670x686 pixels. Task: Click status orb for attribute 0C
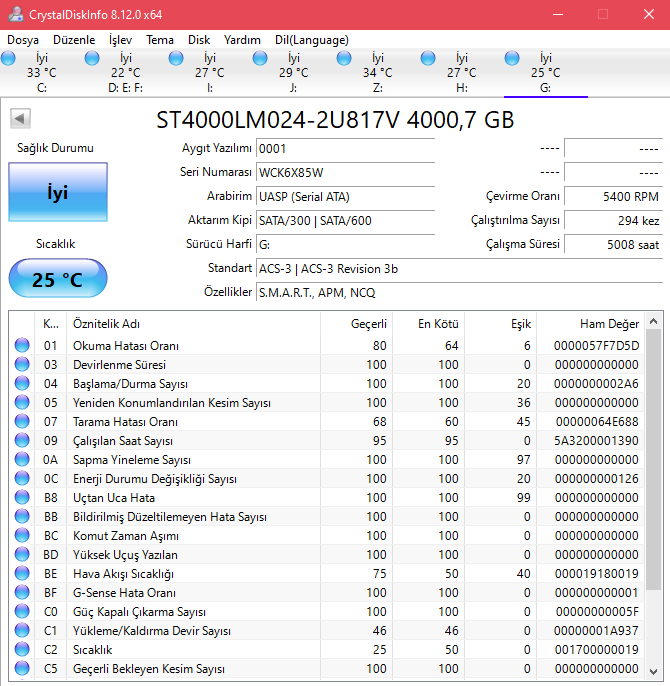[22, 478]
